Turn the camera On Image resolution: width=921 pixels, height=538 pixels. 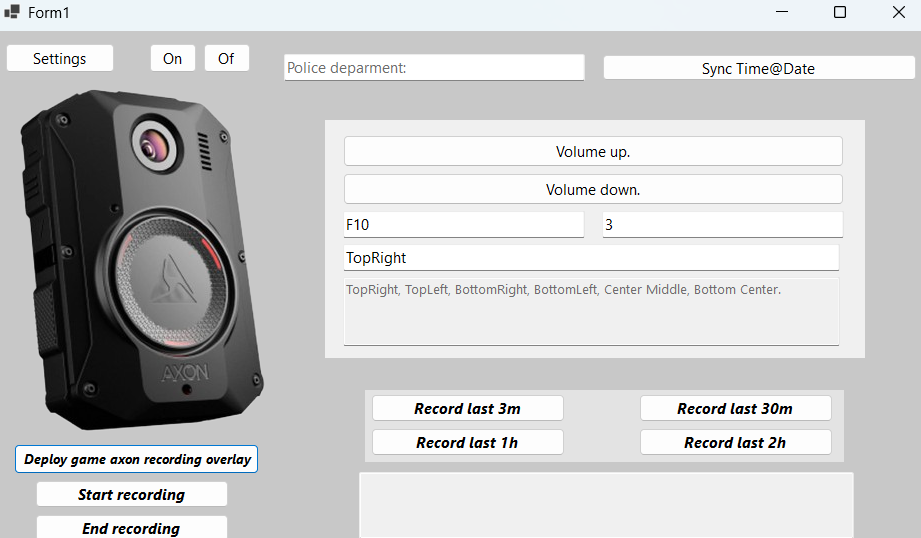coord(173,59)
